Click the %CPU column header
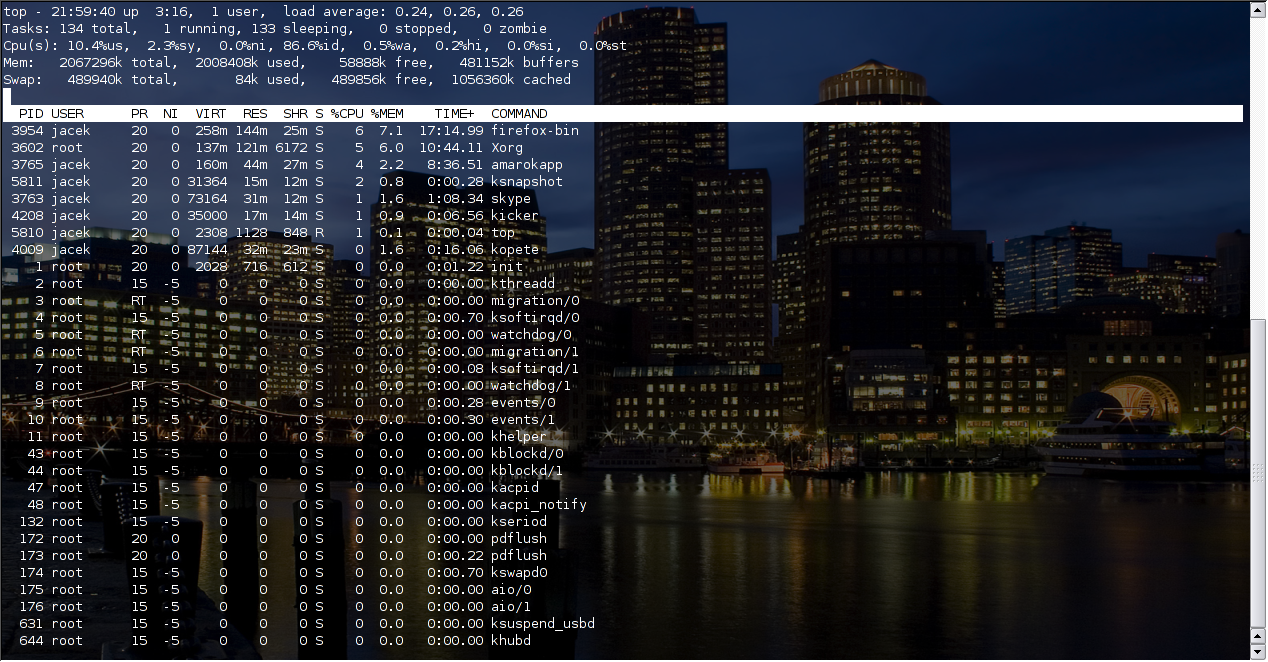 click(347, 114)
